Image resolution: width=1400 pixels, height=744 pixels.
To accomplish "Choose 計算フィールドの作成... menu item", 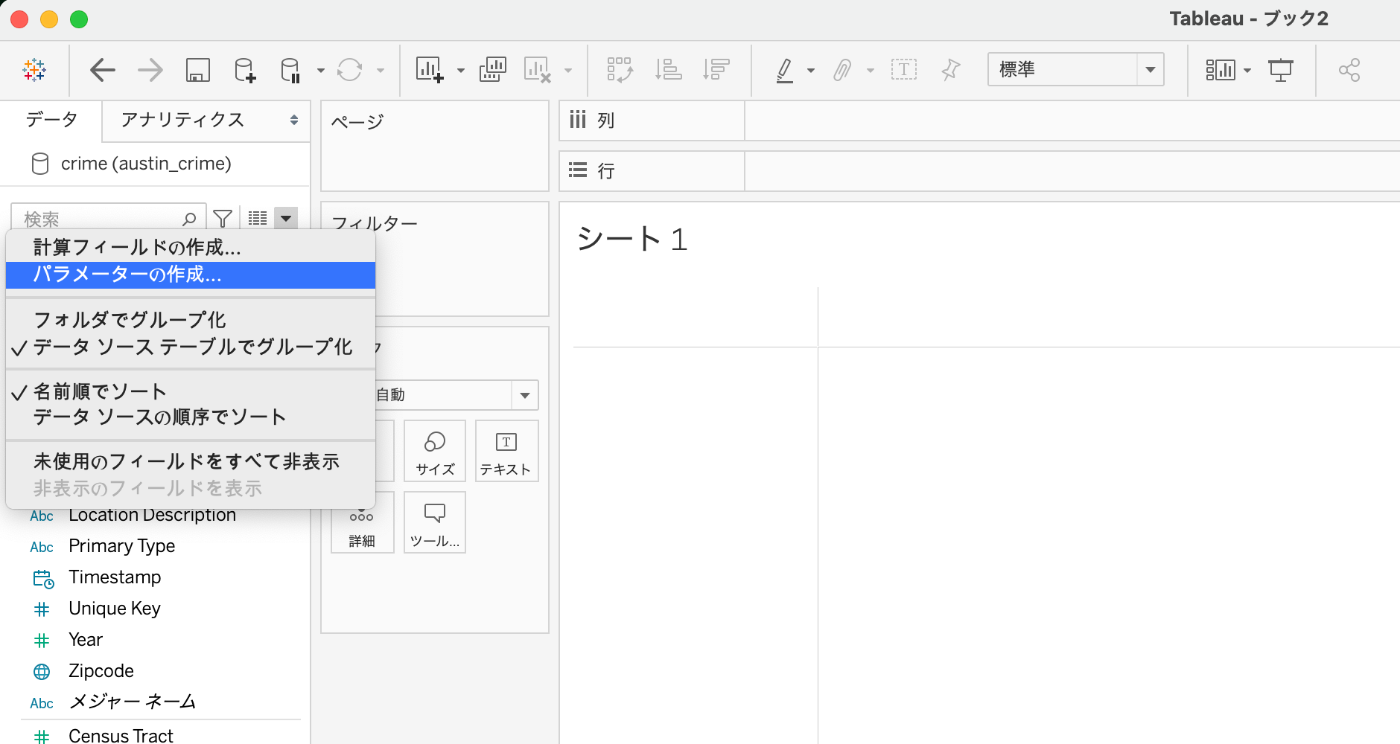I will click(x=190, y=248).
